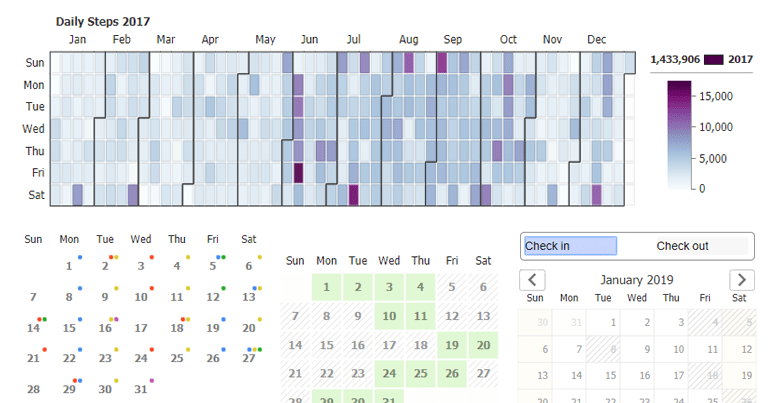Viewport: 768px width, 403px height.
Task: Choose green day 26 in availability calendar
Action: (452, 373)
